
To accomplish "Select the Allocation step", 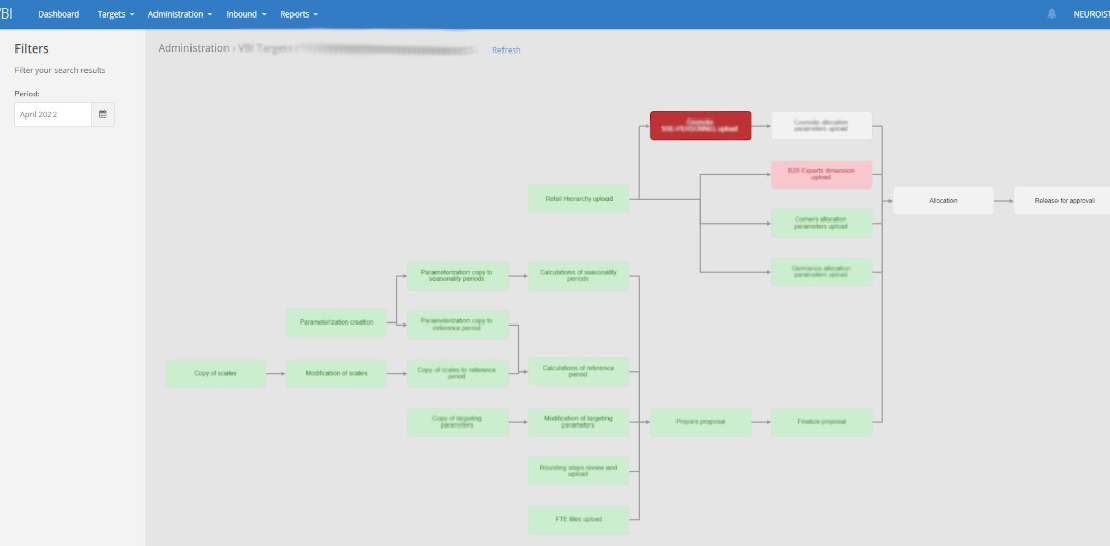I will (942, 201).
